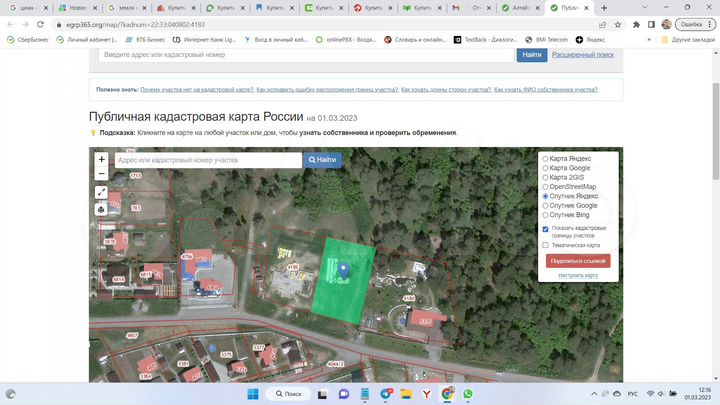
Task: Show hidden system tray icons chevron
Action: pos(594,394)
